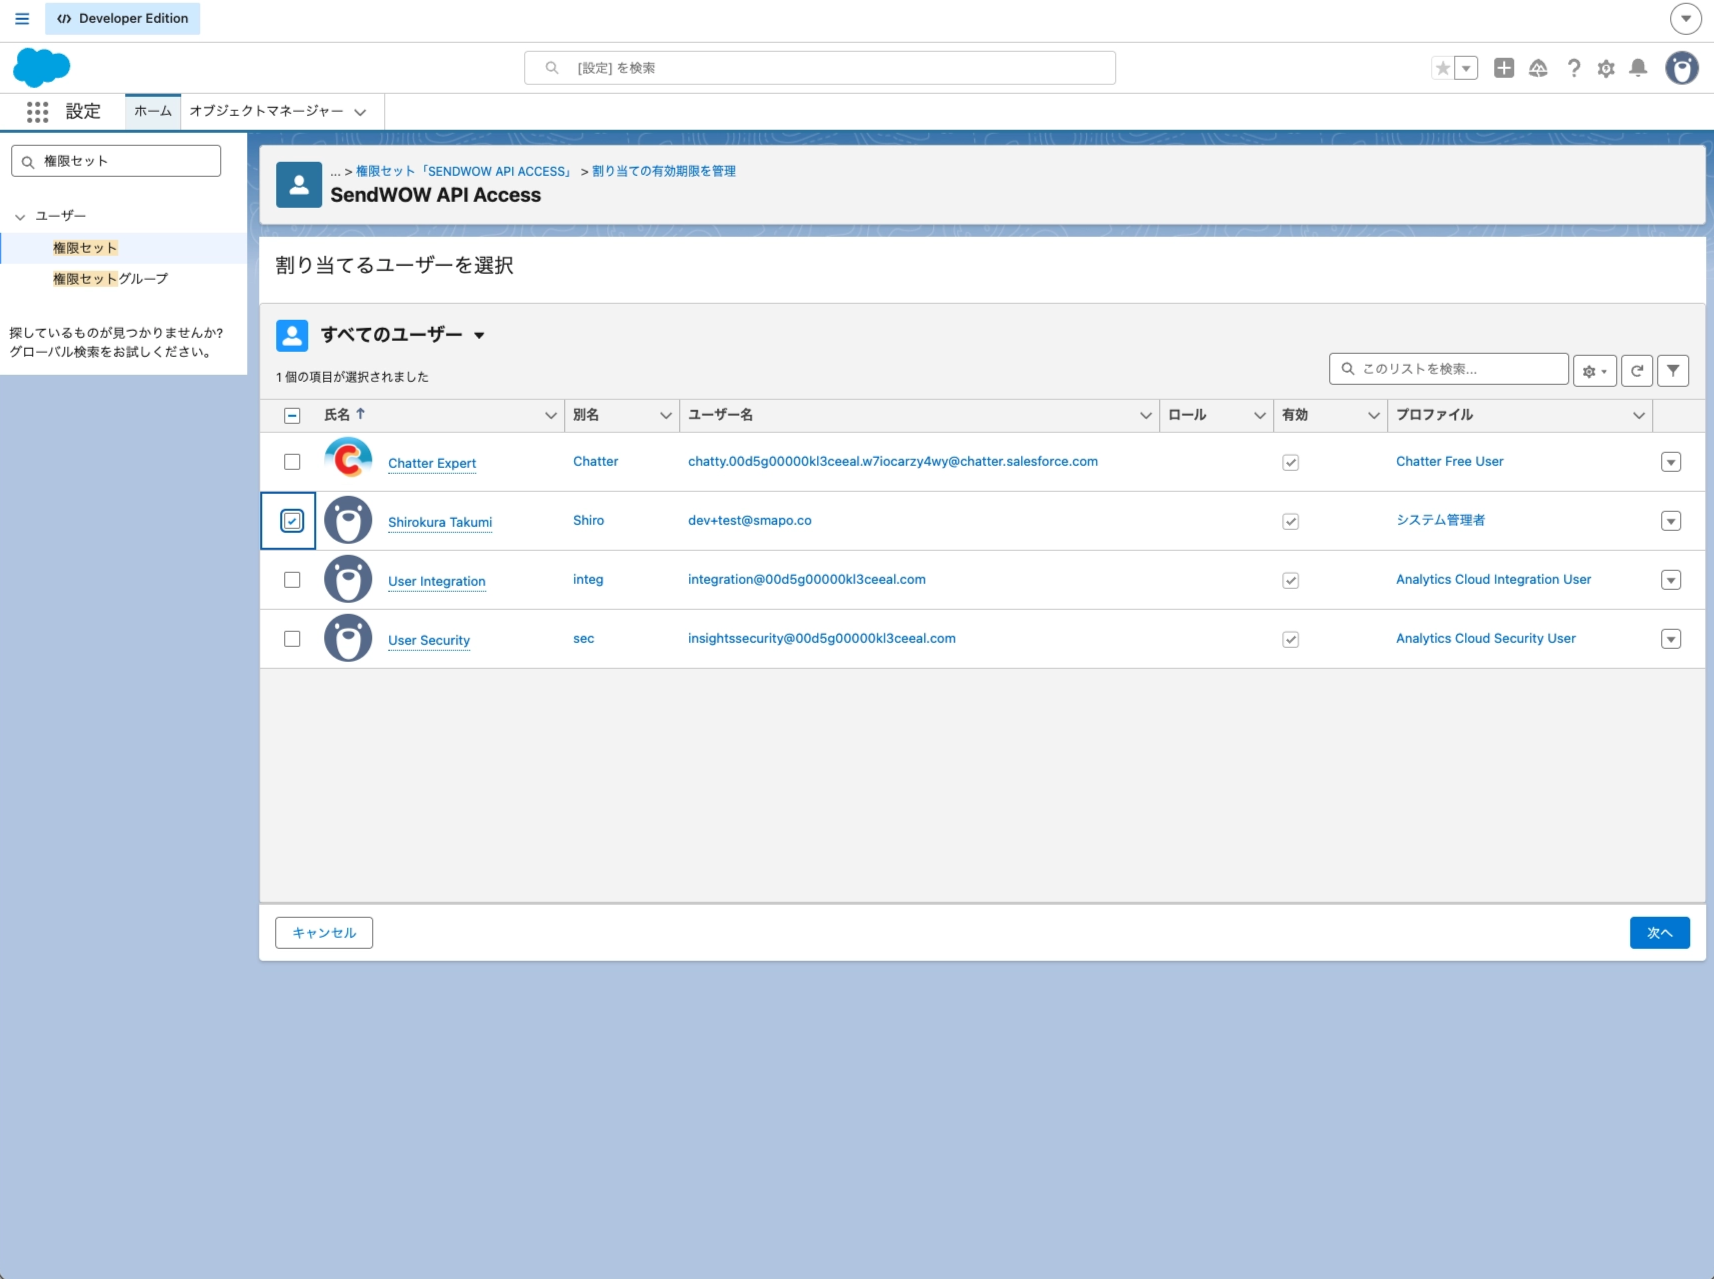Open the hamburger menu at top left
The image size is (1714, 1279).
click(x=22, y=18)
